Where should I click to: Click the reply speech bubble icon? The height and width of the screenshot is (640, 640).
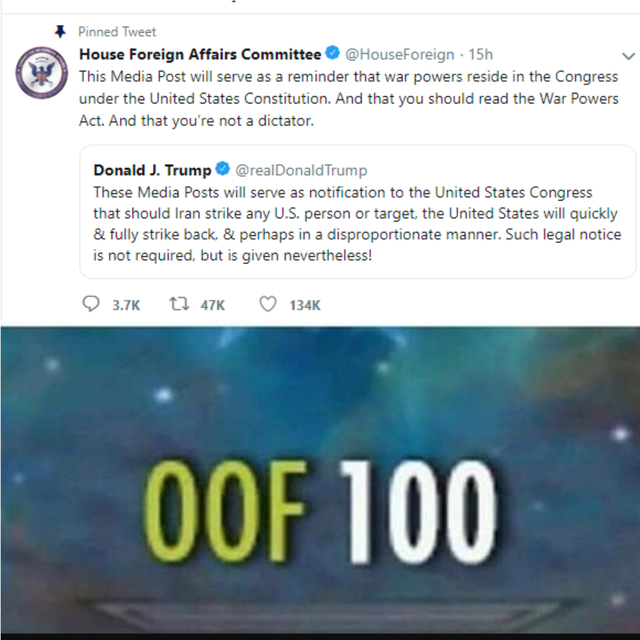click(x=91, y=304)
